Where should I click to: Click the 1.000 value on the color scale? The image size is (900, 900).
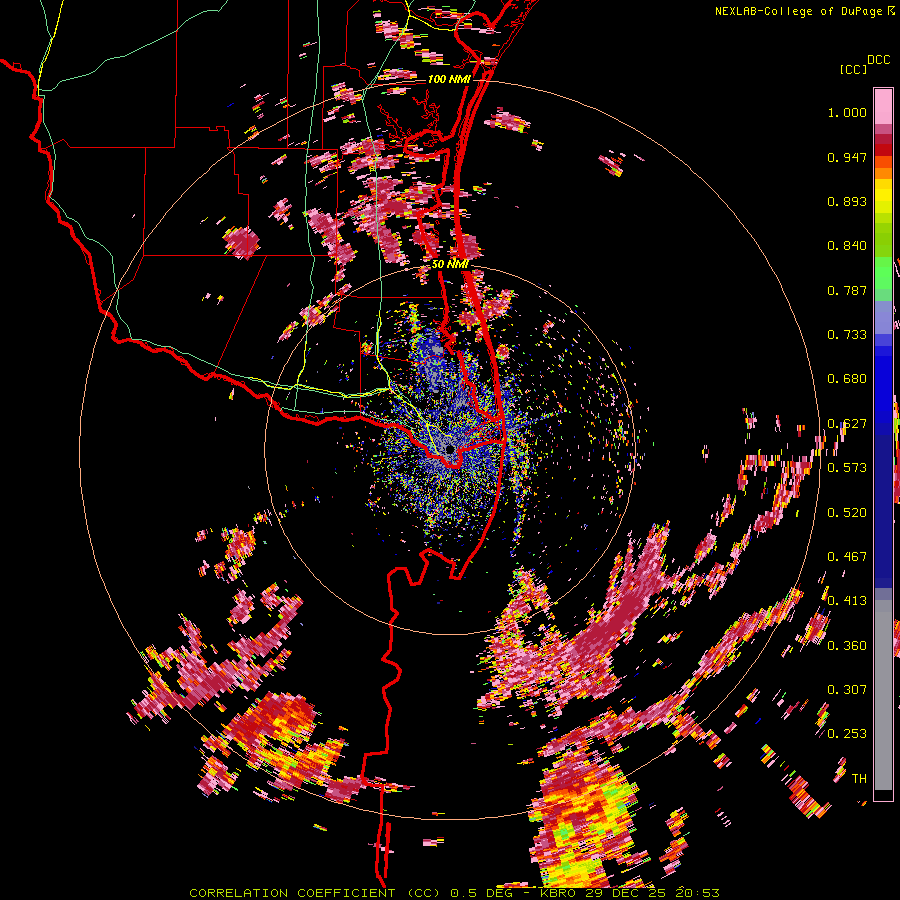[847, 112]
